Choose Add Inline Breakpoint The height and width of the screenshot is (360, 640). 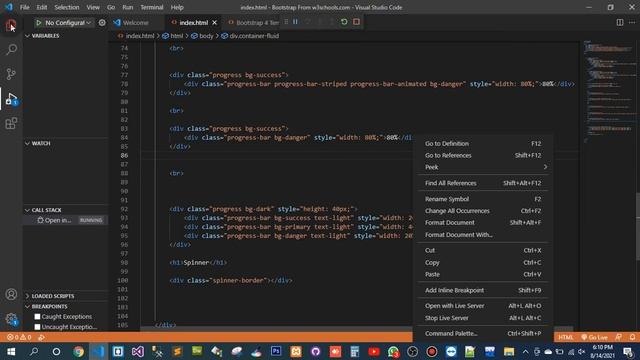click(482, 290)
